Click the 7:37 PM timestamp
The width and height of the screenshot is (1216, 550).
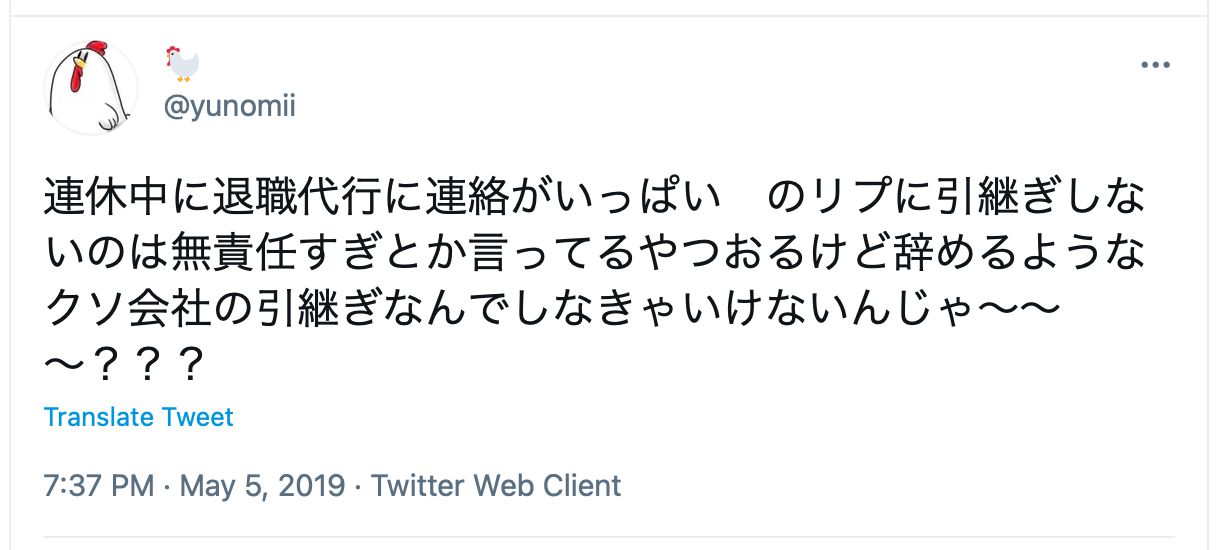99,486
